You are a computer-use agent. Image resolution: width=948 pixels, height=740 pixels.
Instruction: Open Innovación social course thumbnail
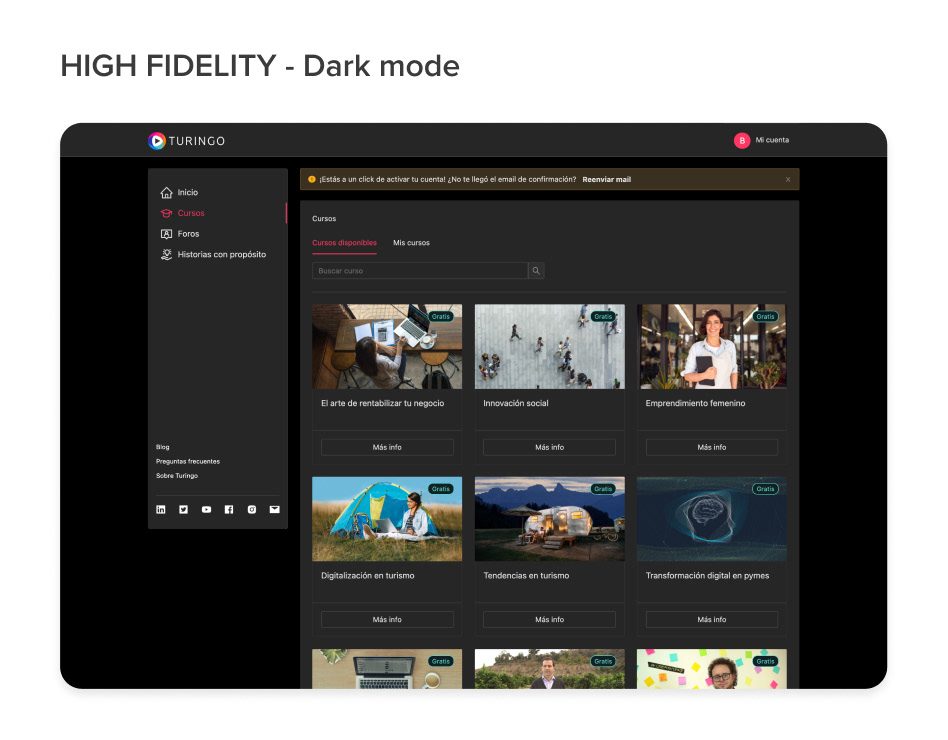pos(550,346)
